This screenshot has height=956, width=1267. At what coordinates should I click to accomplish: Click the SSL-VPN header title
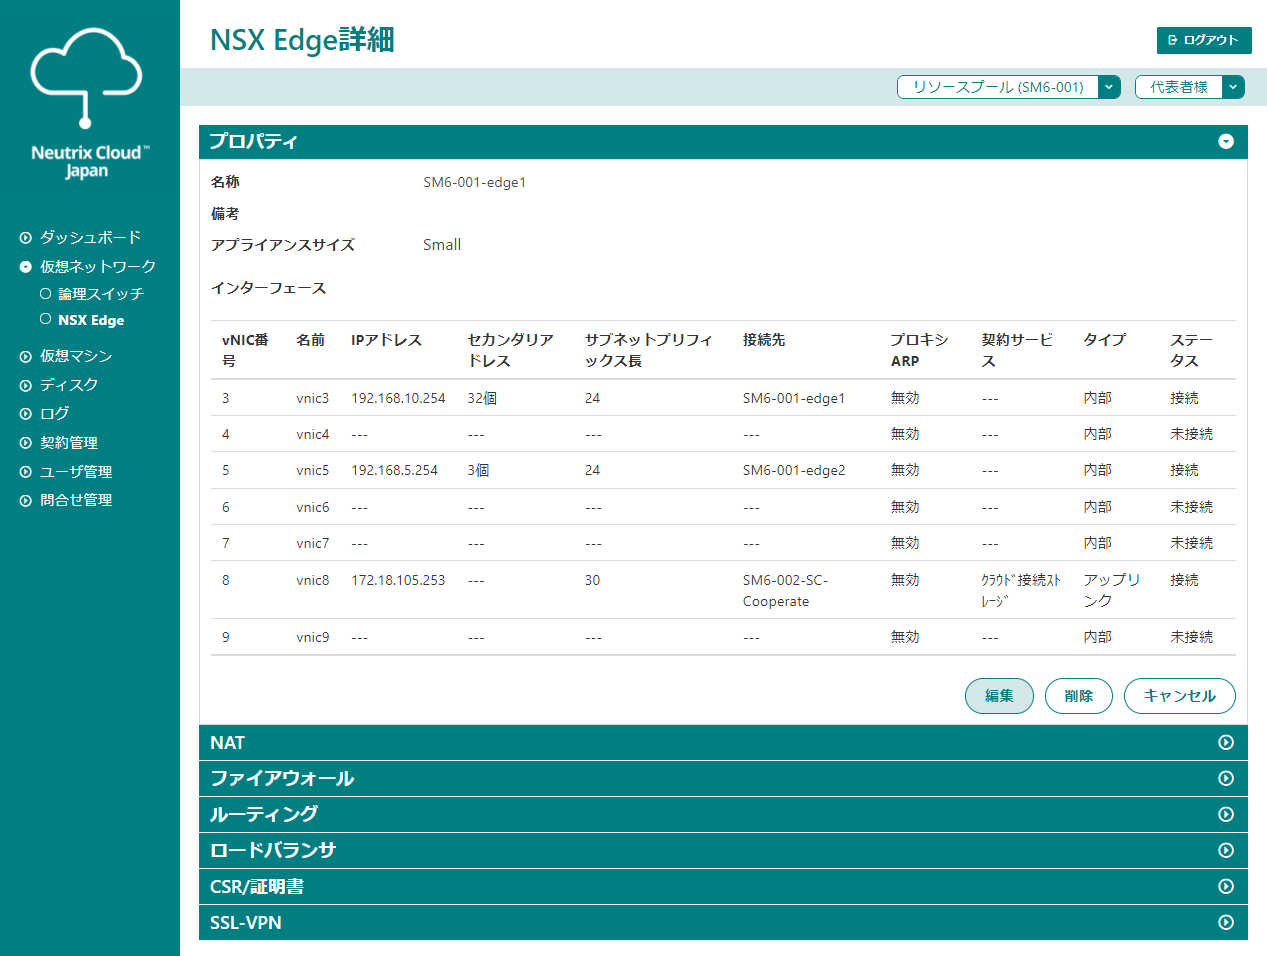[x=246, y=923]
